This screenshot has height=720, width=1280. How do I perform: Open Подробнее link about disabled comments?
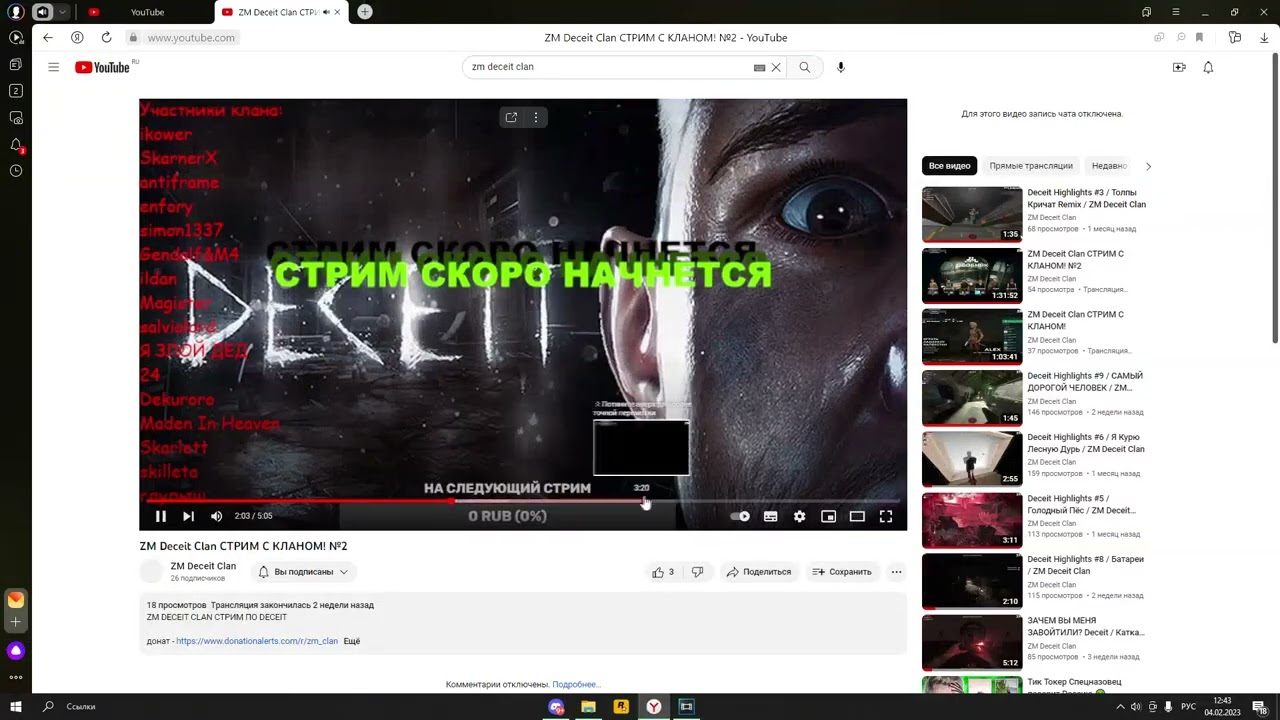(x=575, y=684)
